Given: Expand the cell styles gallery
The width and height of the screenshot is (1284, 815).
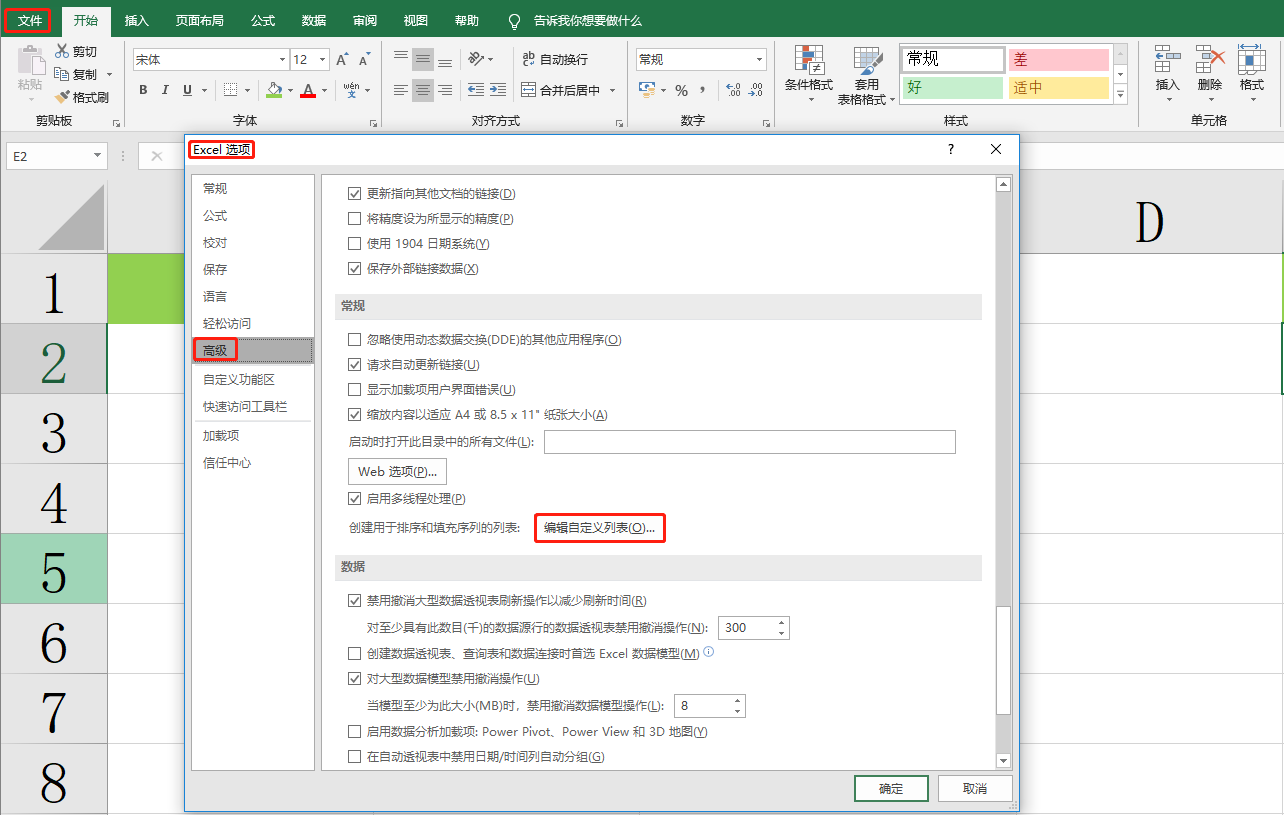Looking at the screenshot, I should (1120, 96).
